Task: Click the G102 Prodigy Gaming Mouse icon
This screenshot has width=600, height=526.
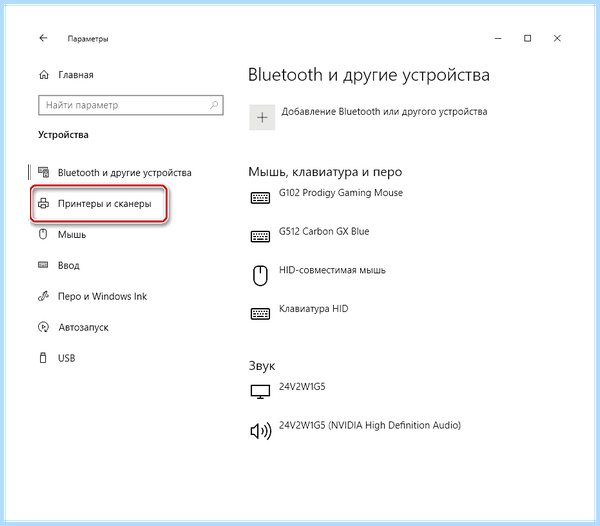Action: click(260, 198)
